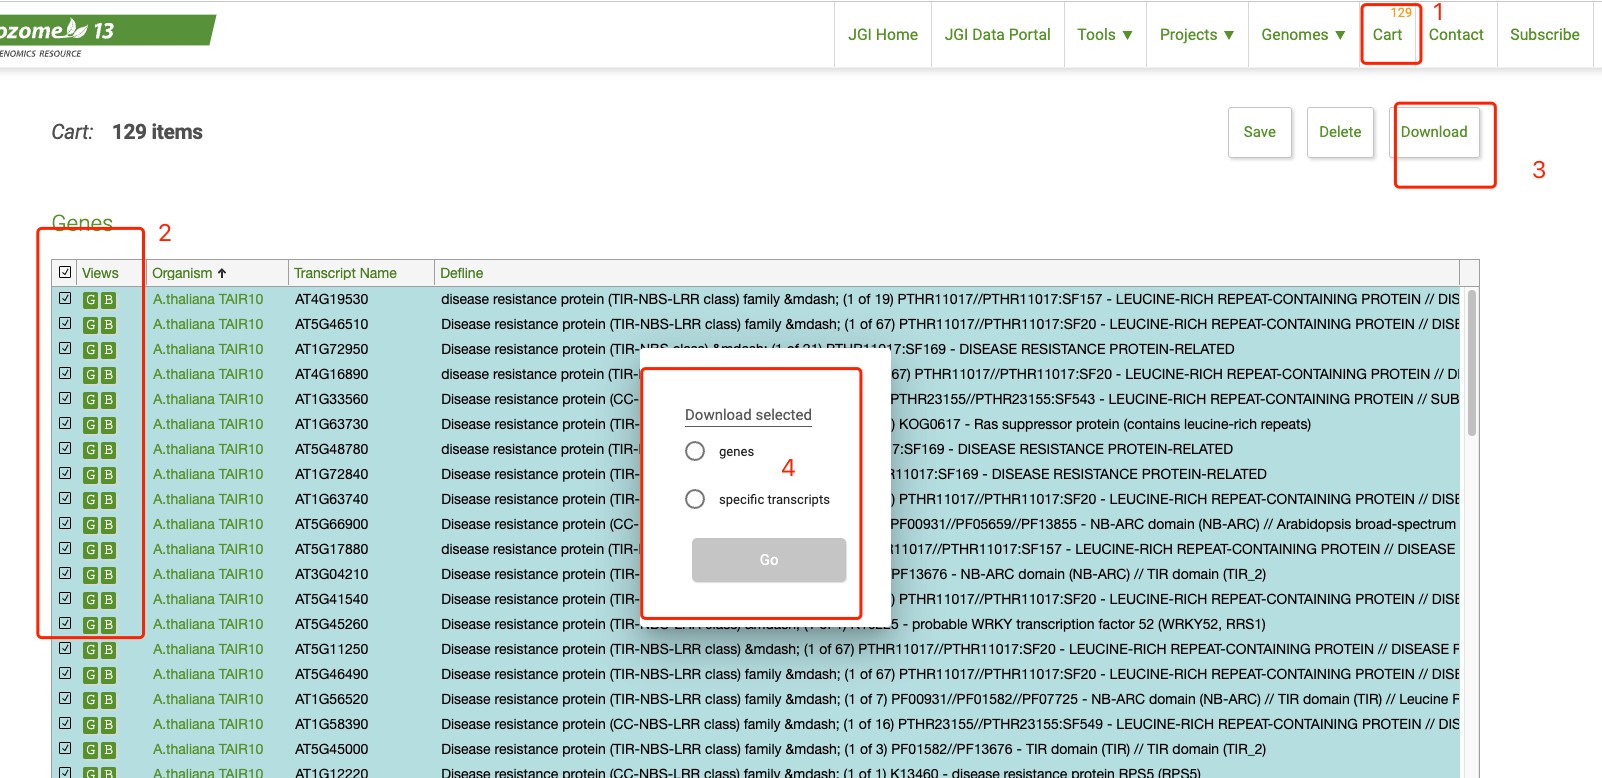Expand the Genomes dropdown menu
This screenshot has width=1602, height=778.
[1303, 34]
